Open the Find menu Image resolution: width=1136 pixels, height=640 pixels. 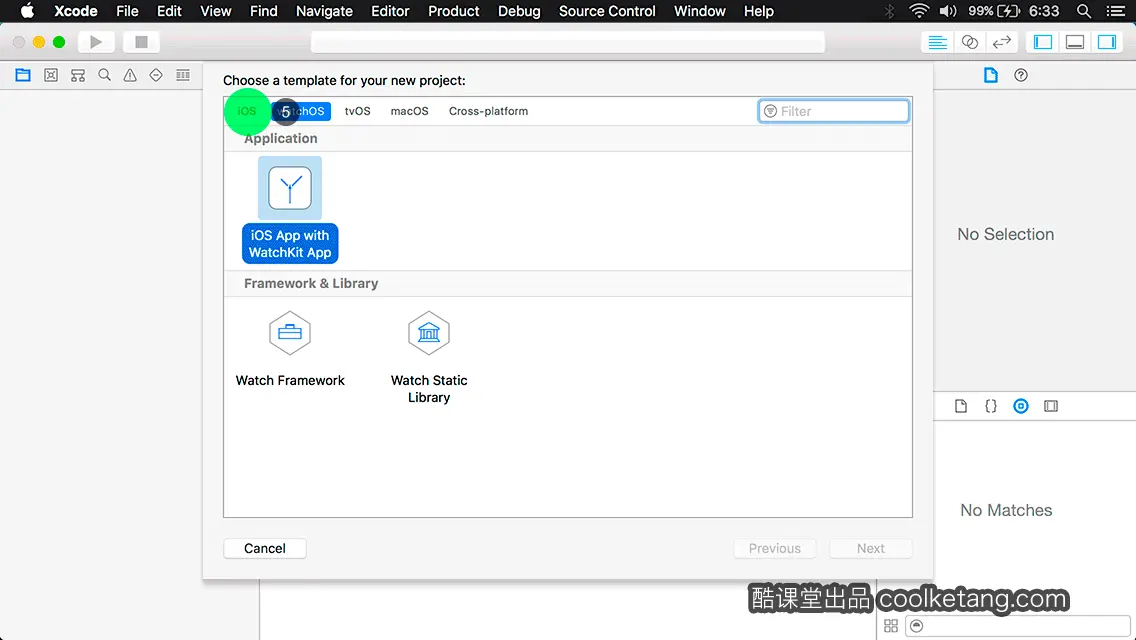[264, 11]
